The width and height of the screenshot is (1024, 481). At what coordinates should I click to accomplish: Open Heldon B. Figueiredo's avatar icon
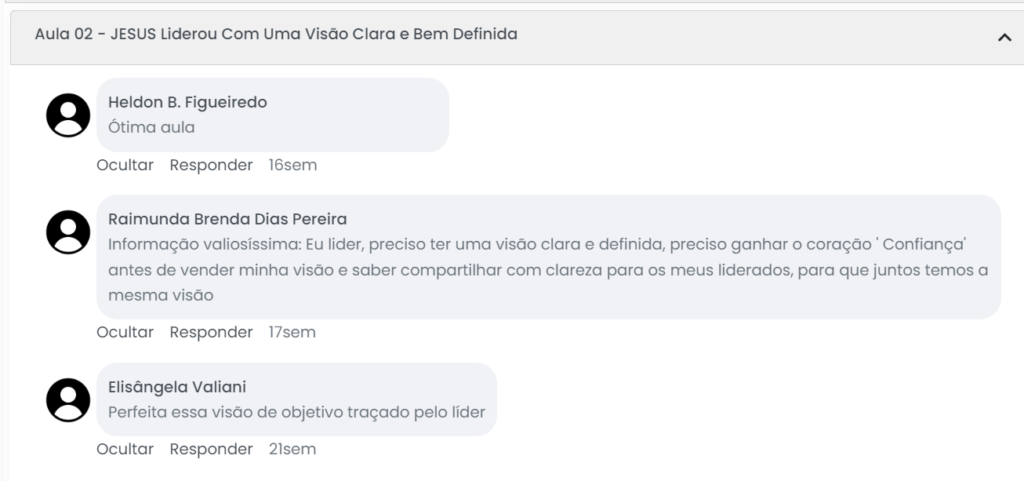pos(68,115)
